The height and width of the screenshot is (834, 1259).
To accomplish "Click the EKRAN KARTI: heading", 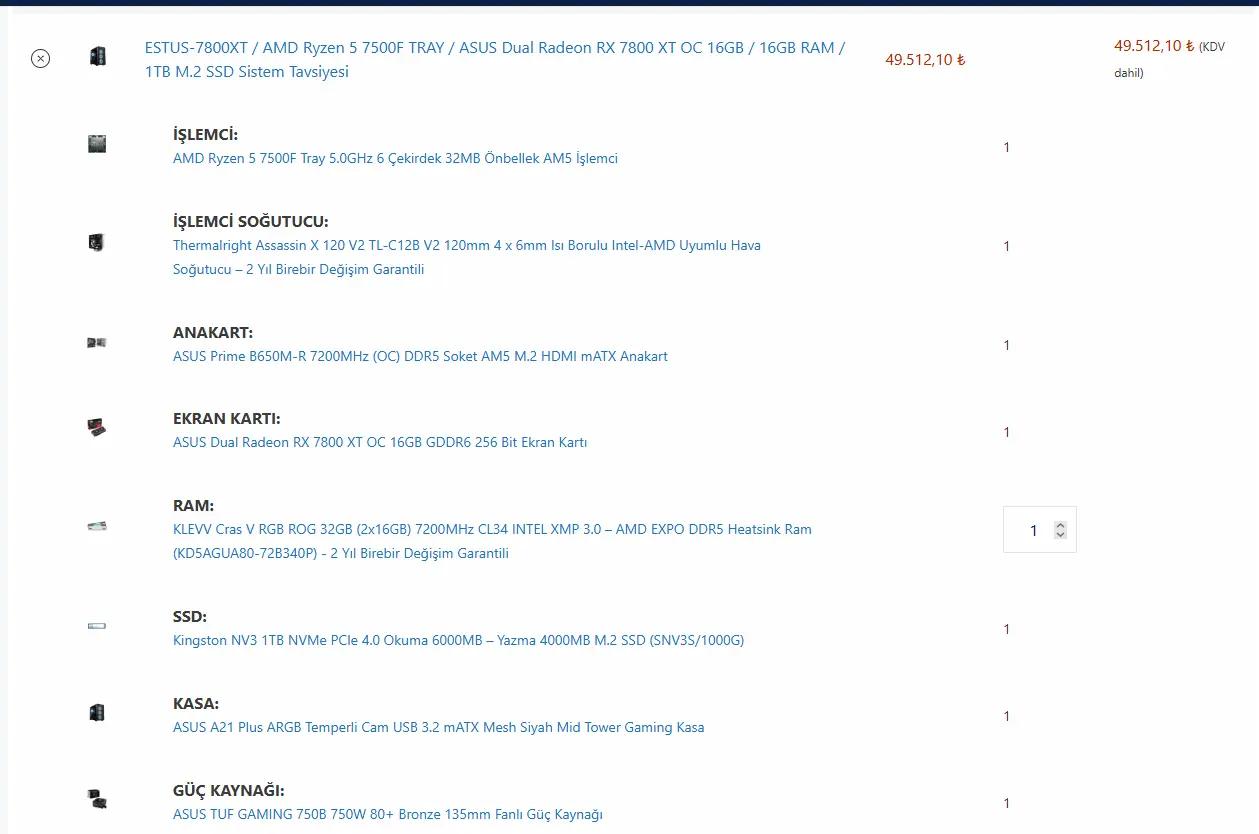I will [x=227, y=419].
